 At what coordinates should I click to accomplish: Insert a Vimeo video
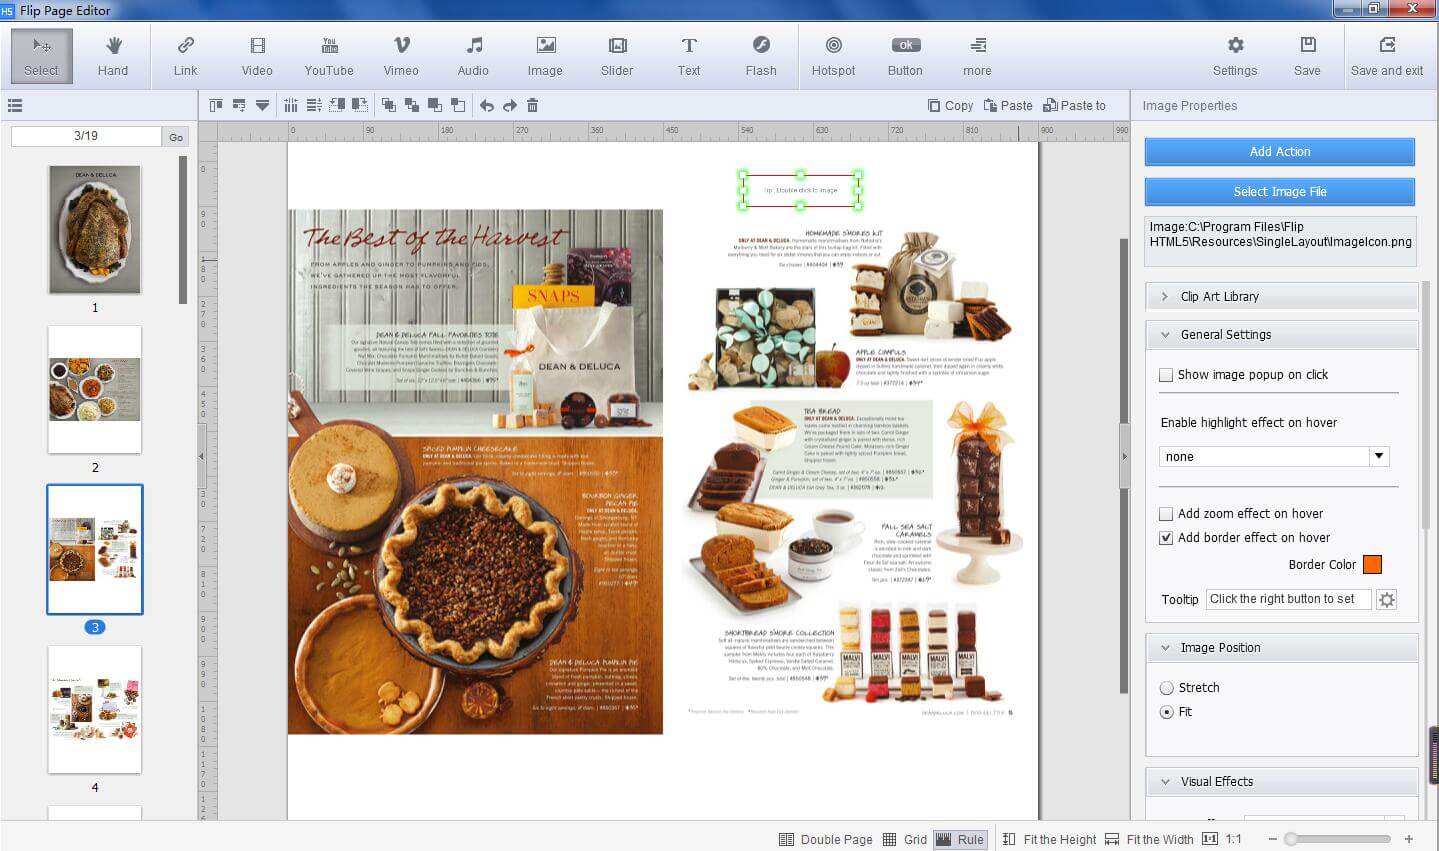click(400, 55)
